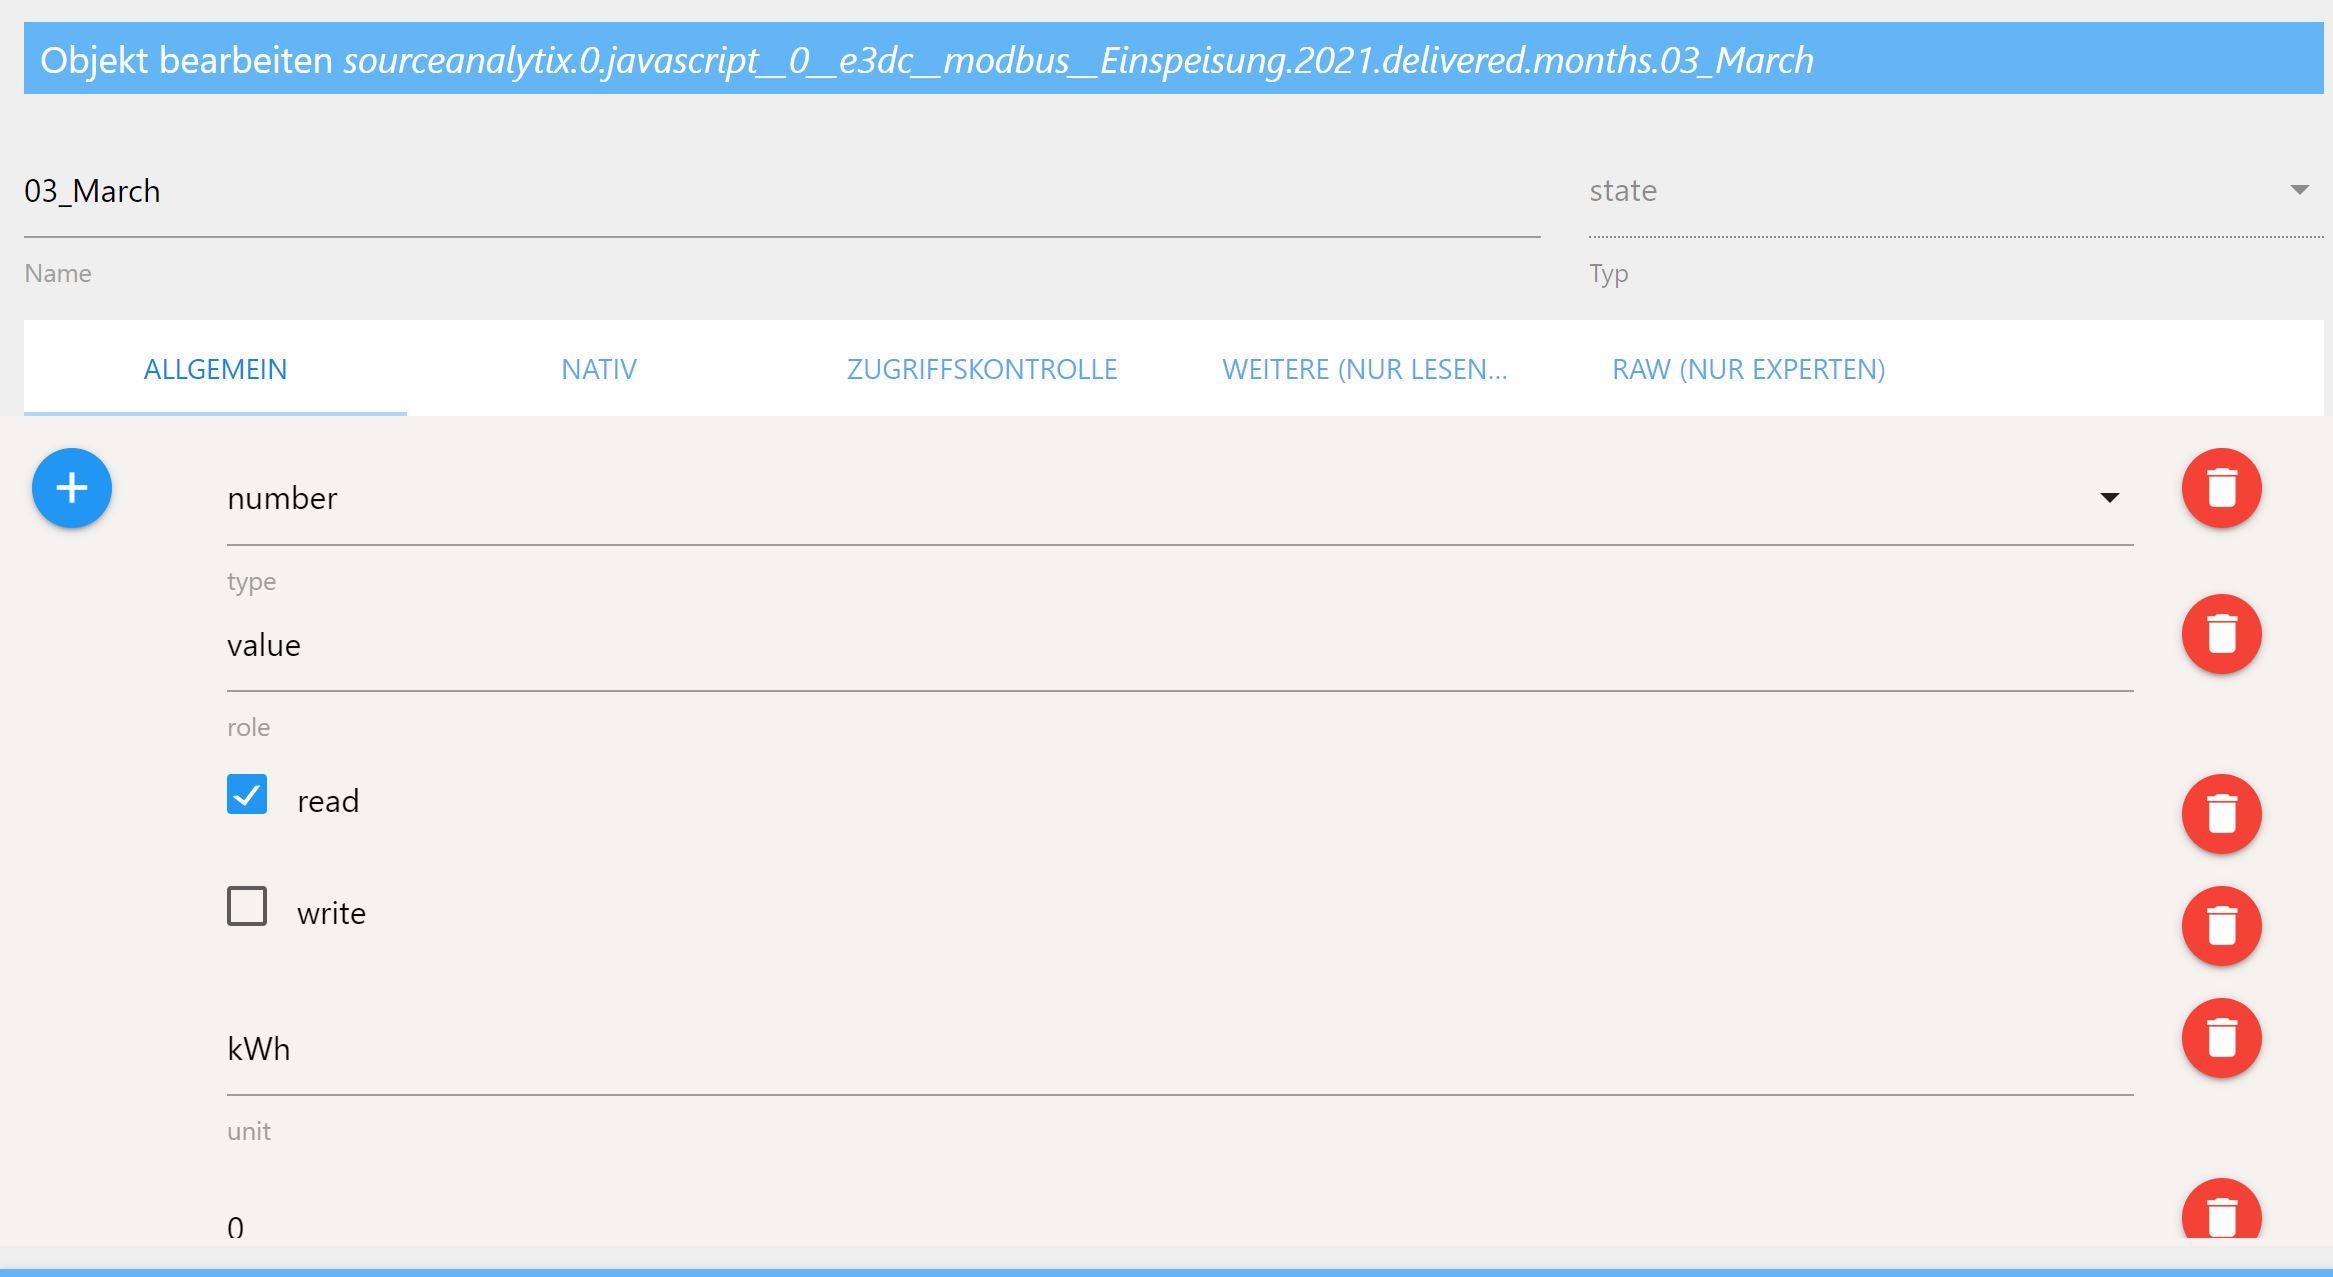The height and width of the screenshot is (1277, 2333).
Task: Enable the write checkbox
Action: click(x=247, y=907)
